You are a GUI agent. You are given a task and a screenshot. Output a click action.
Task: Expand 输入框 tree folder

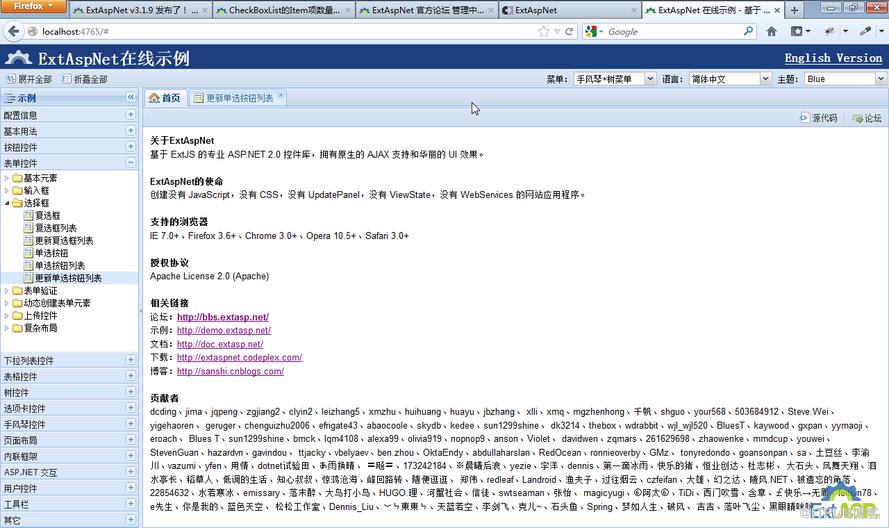coord(7,191)
